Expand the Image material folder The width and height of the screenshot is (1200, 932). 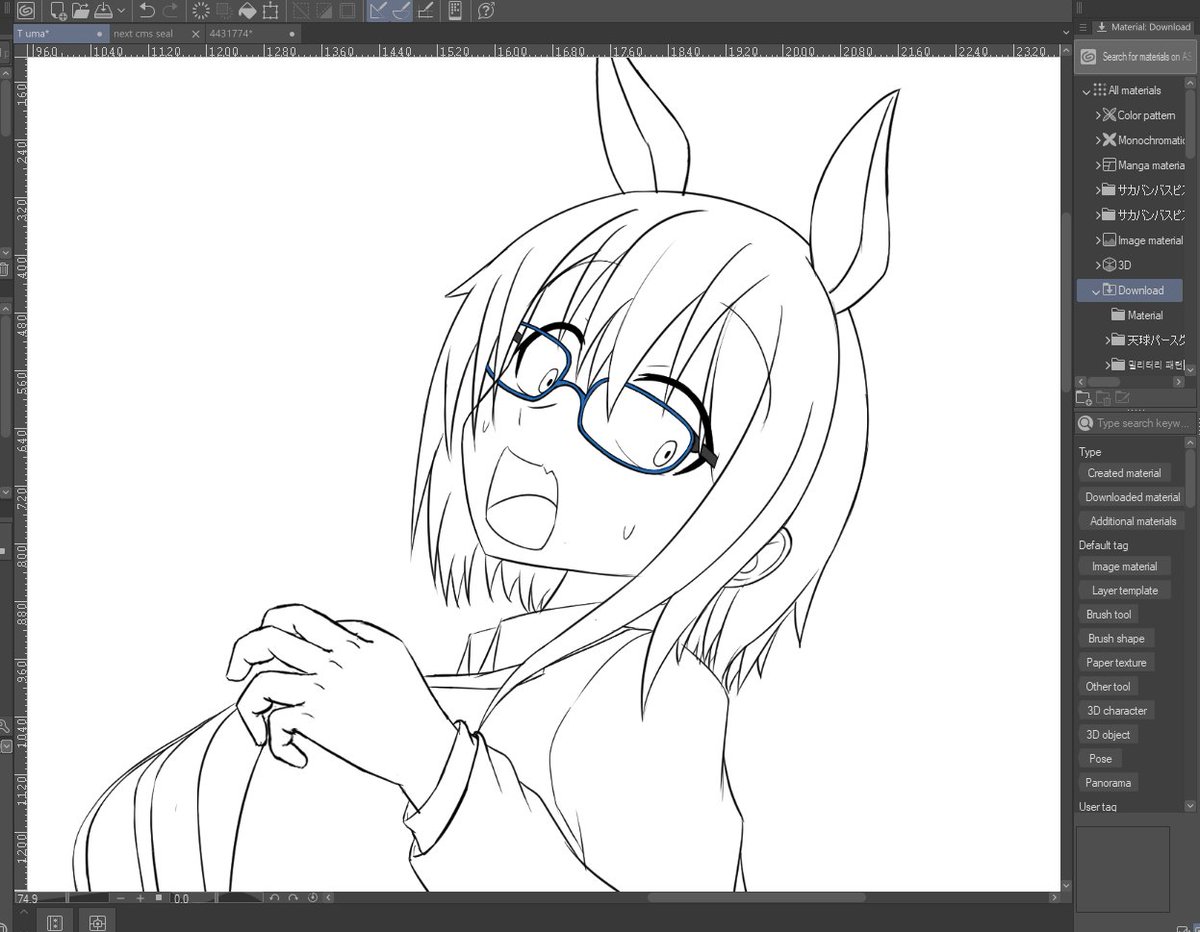[x=1098, y=241]
